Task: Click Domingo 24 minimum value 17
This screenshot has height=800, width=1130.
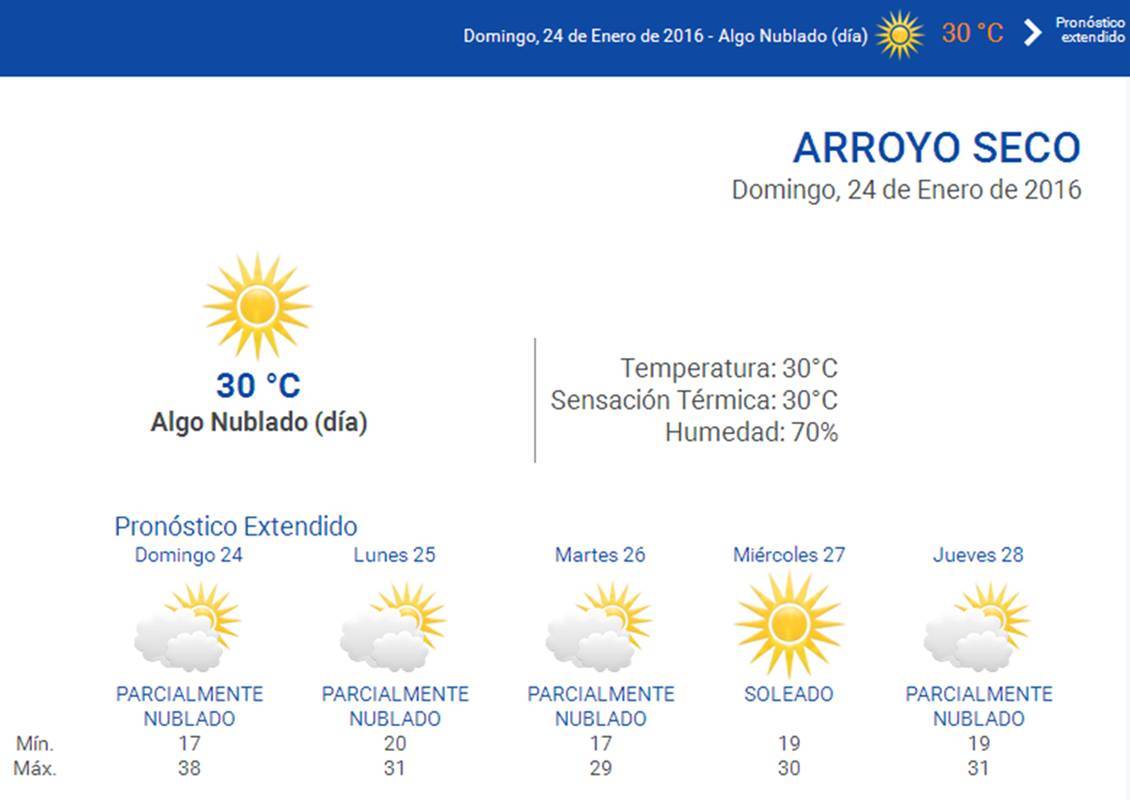Action: click(190, 743)
